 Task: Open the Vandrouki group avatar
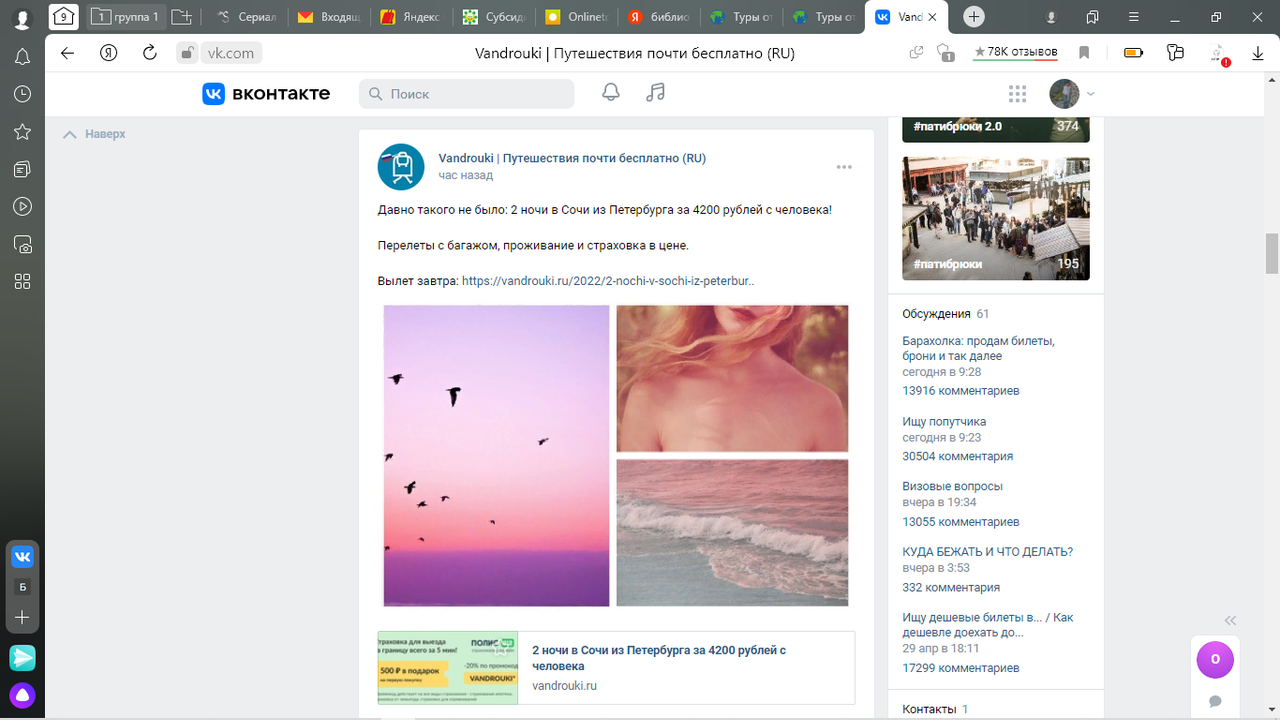(x=401, y=166)
